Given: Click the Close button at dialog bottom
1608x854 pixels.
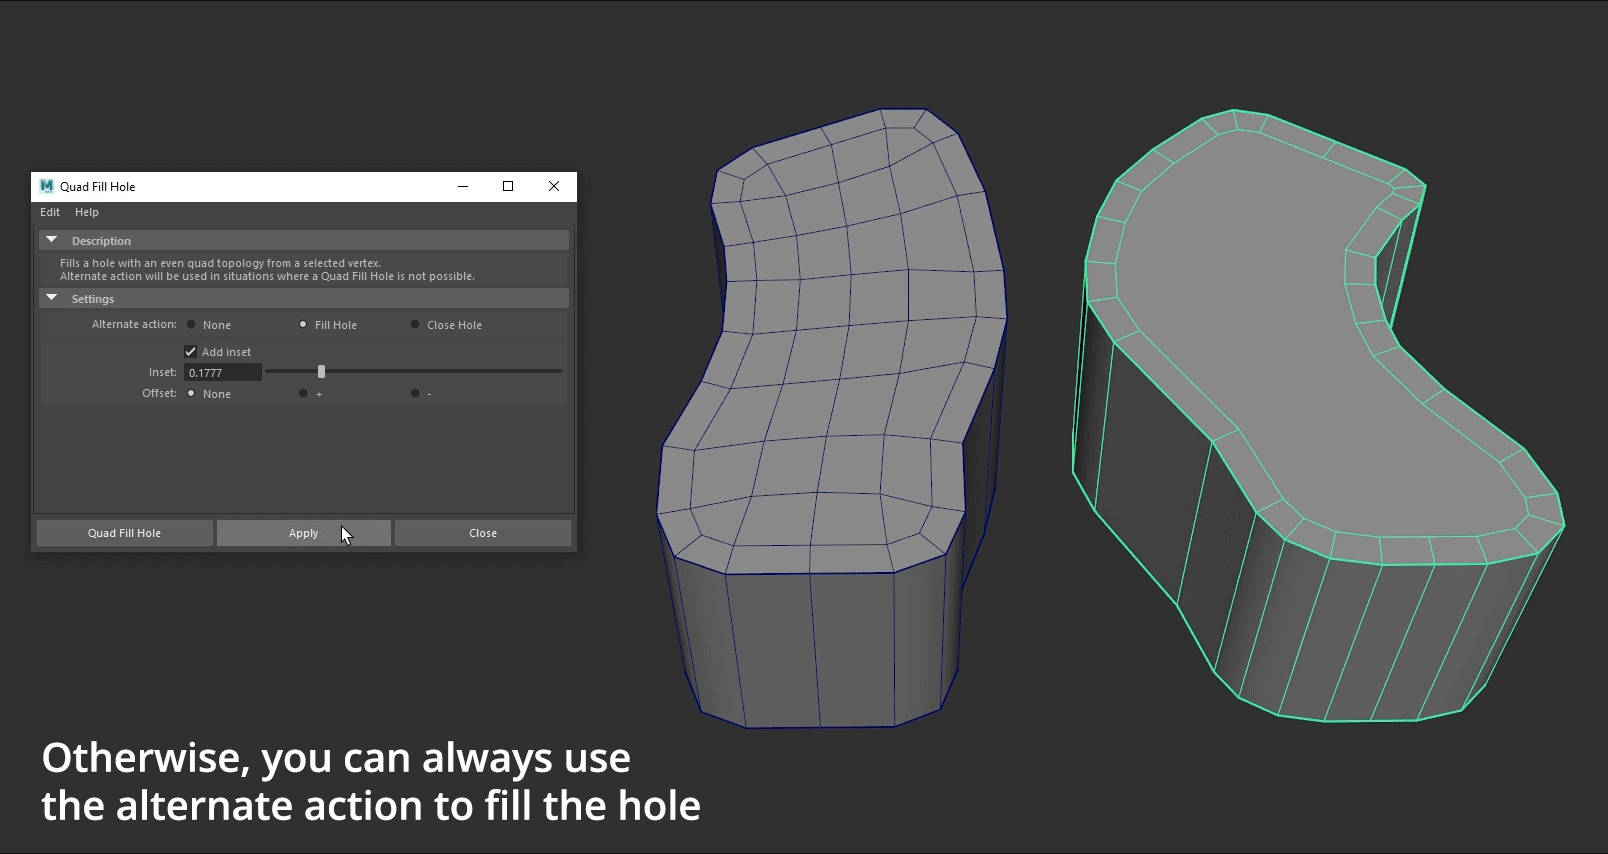Looking at the screenshot, I should pyautogui.click(x=483, y=533).
